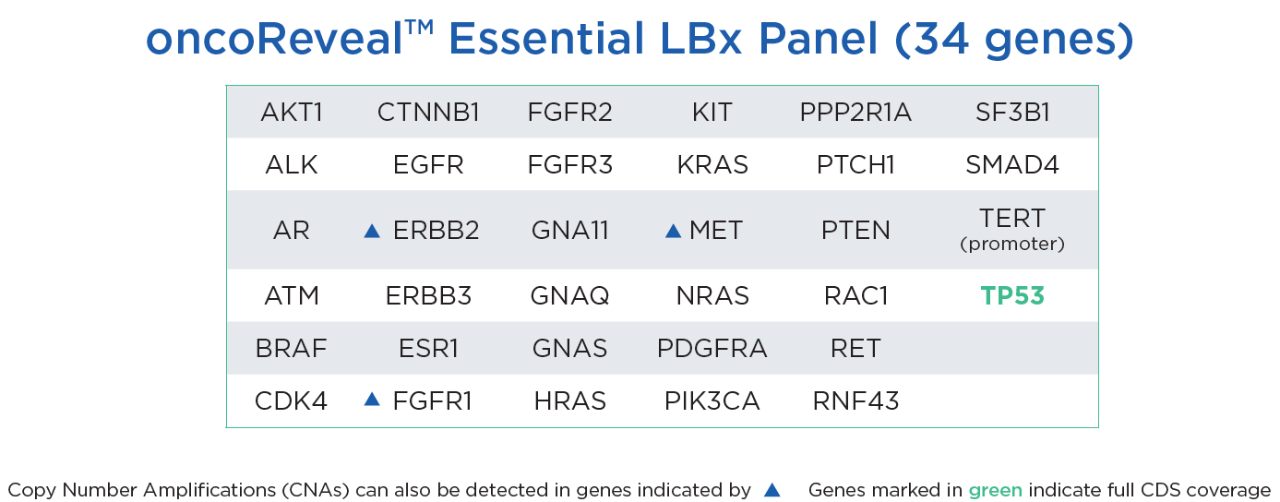Select the SMAD4 gene entry

pos(1012,165)
